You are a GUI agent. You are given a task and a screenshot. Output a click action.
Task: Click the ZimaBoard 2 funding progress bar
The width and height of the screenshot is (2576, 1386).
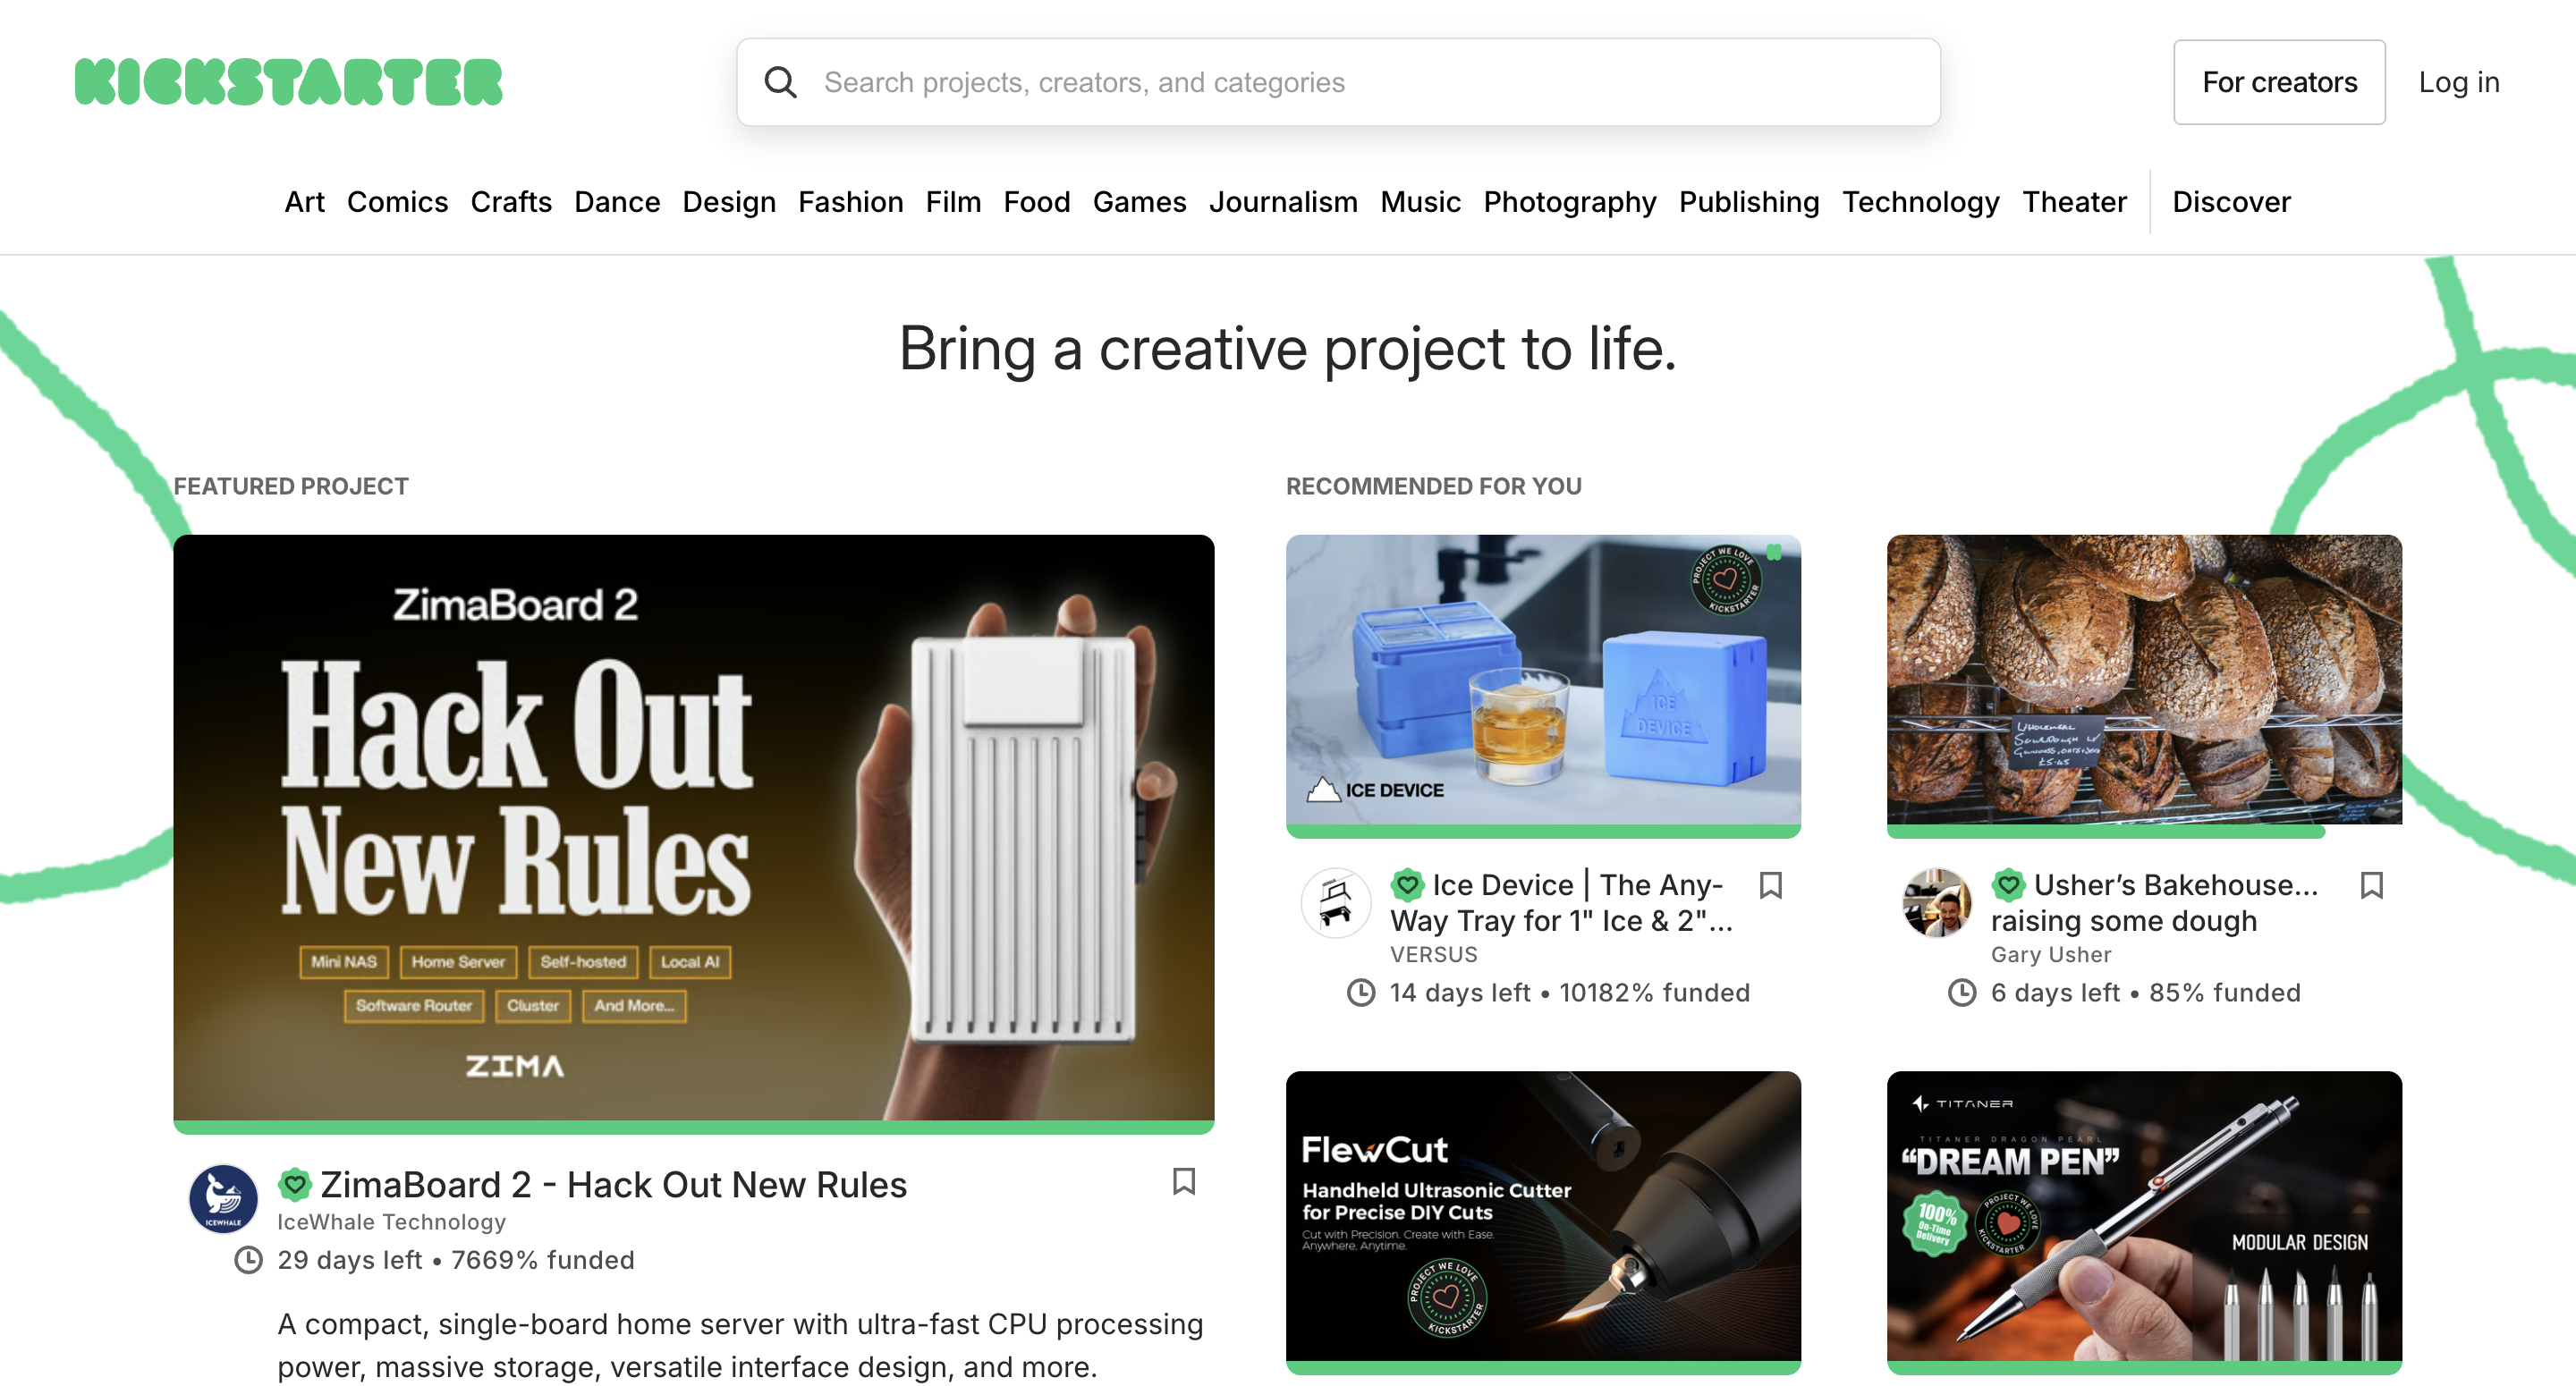[694, 1127]
